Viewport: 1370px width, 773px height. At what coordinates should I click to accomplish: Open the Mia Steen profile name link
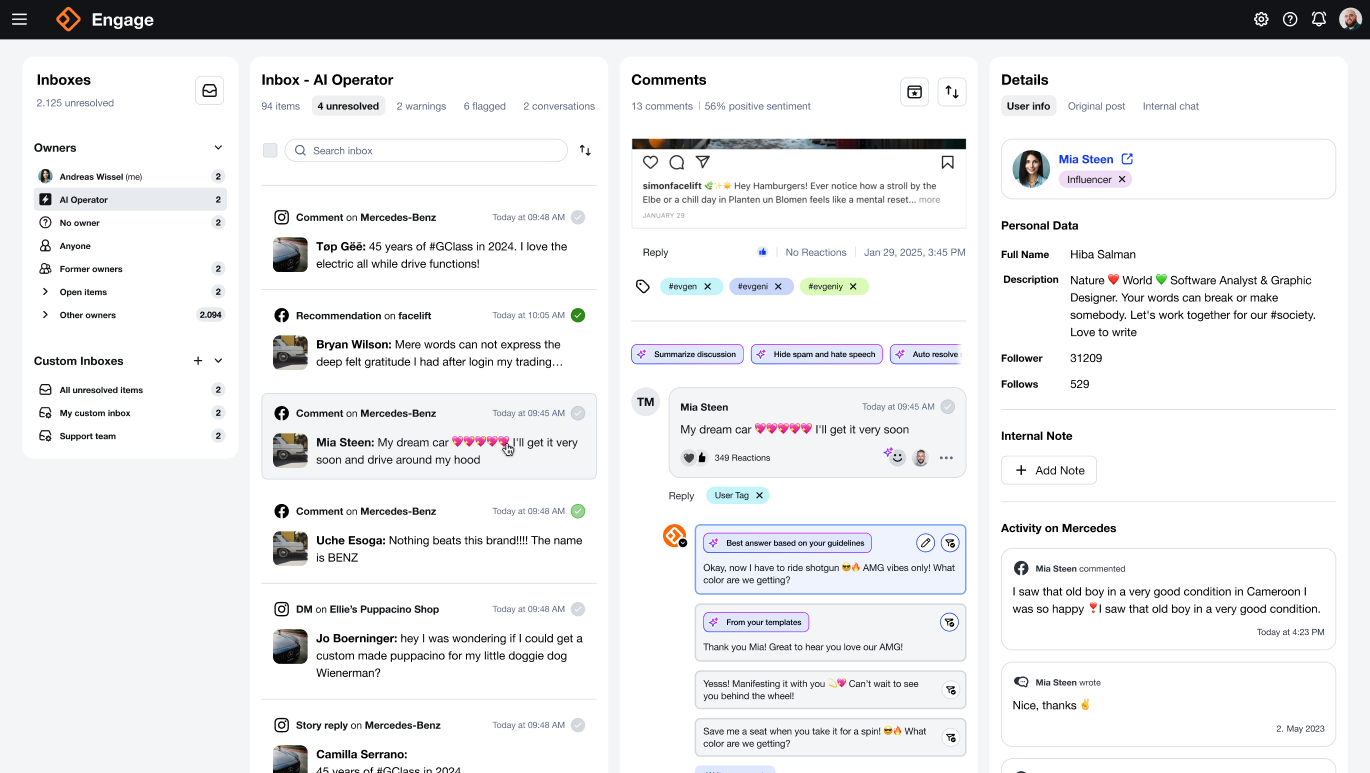(x=1086, y=159)
